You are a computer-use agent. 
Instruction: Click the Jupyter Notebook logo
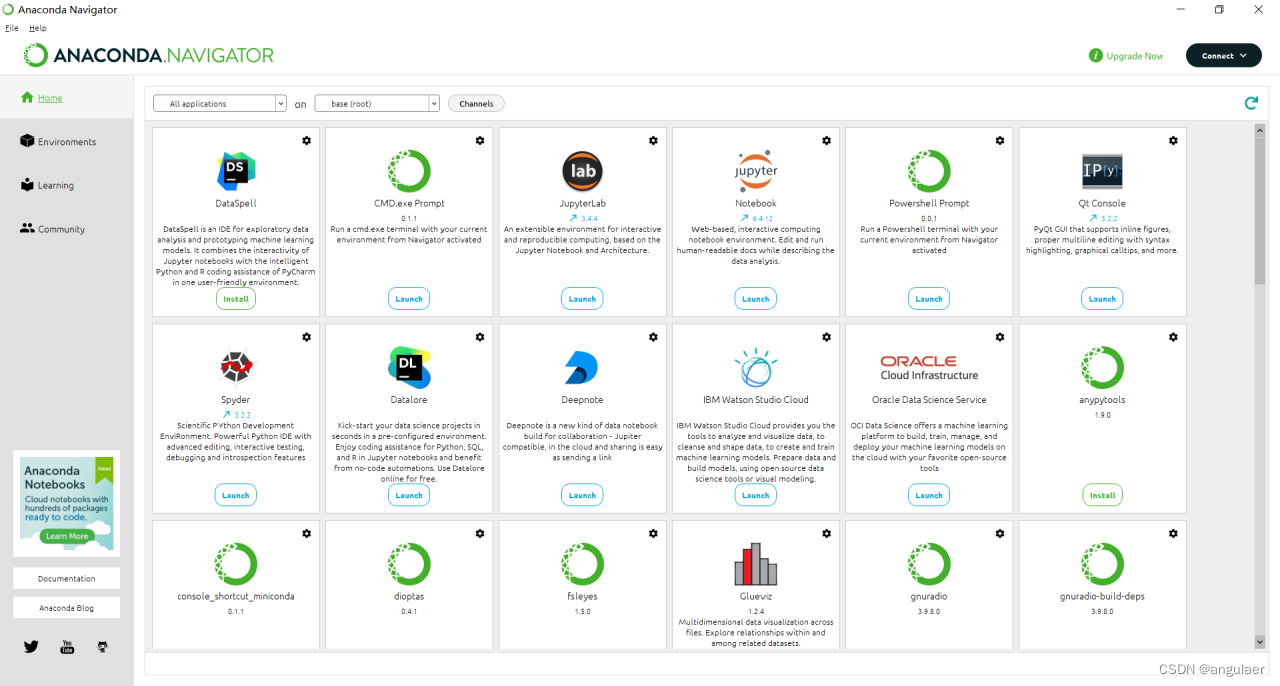click(756, 171)
